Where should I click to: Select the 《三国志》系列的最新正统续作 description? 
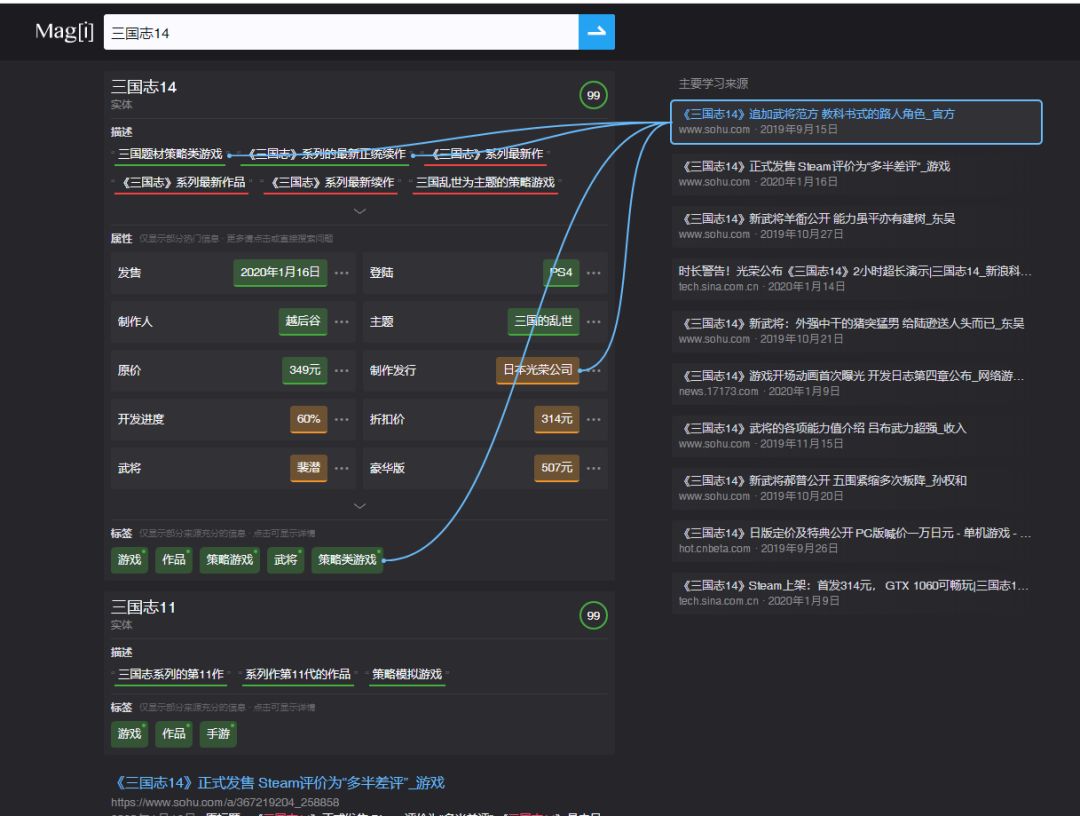327,154
